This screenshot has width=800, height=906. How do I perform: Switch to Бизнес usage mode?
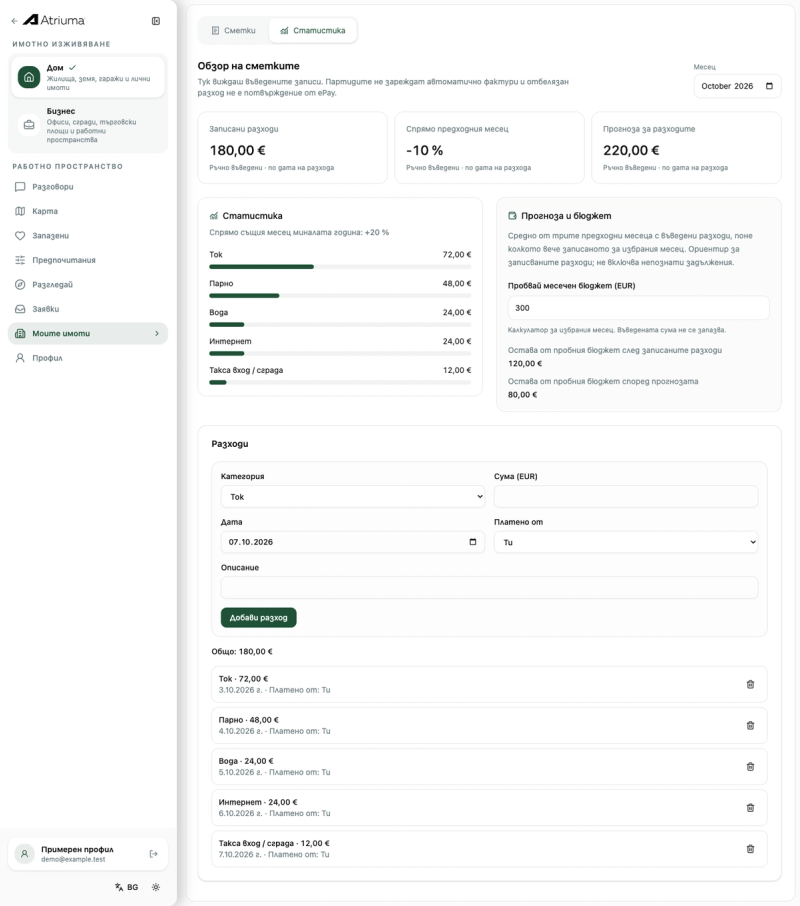point(88,125)
